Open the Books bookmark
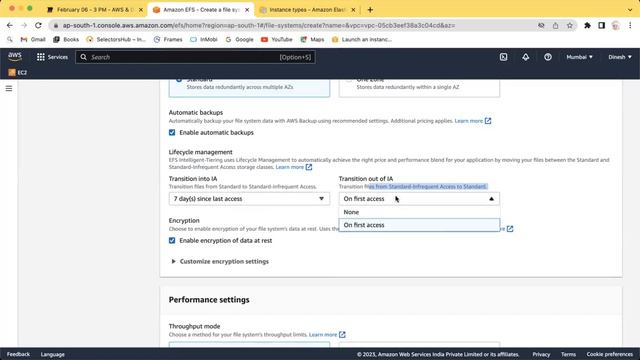The height and width of the screenshot is (360, 640). (66, 39)
